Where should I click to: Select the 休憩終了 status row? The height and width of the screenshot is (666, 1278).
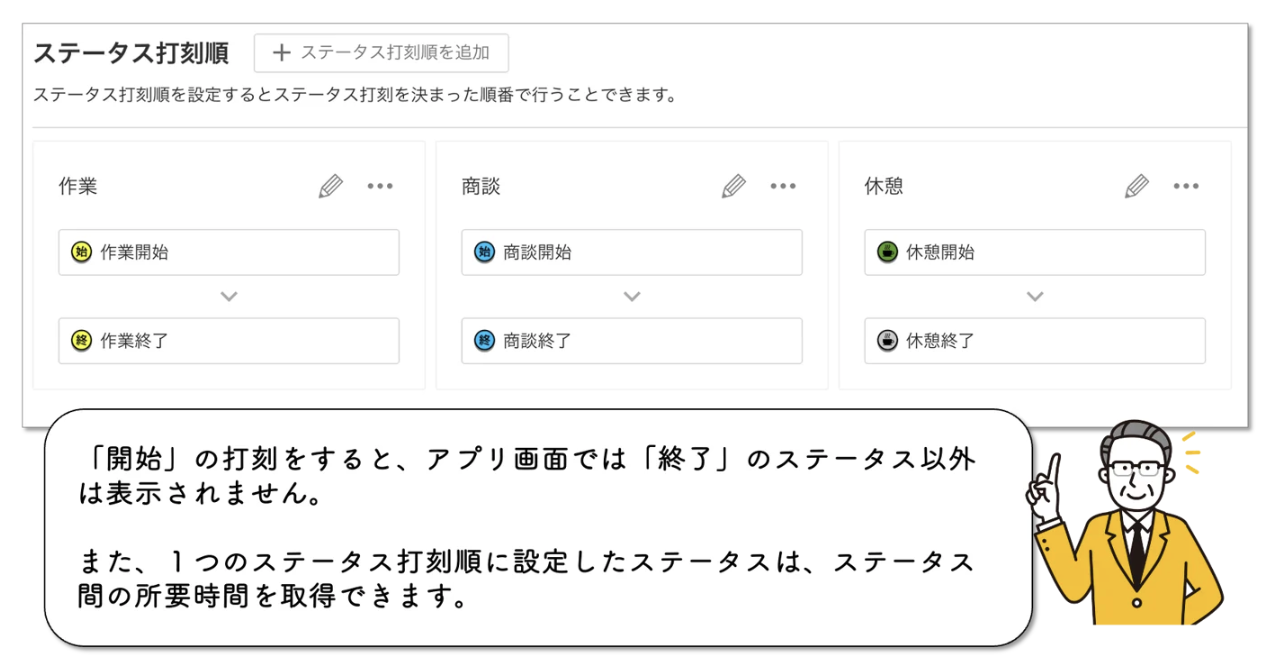pos(1035,341)
